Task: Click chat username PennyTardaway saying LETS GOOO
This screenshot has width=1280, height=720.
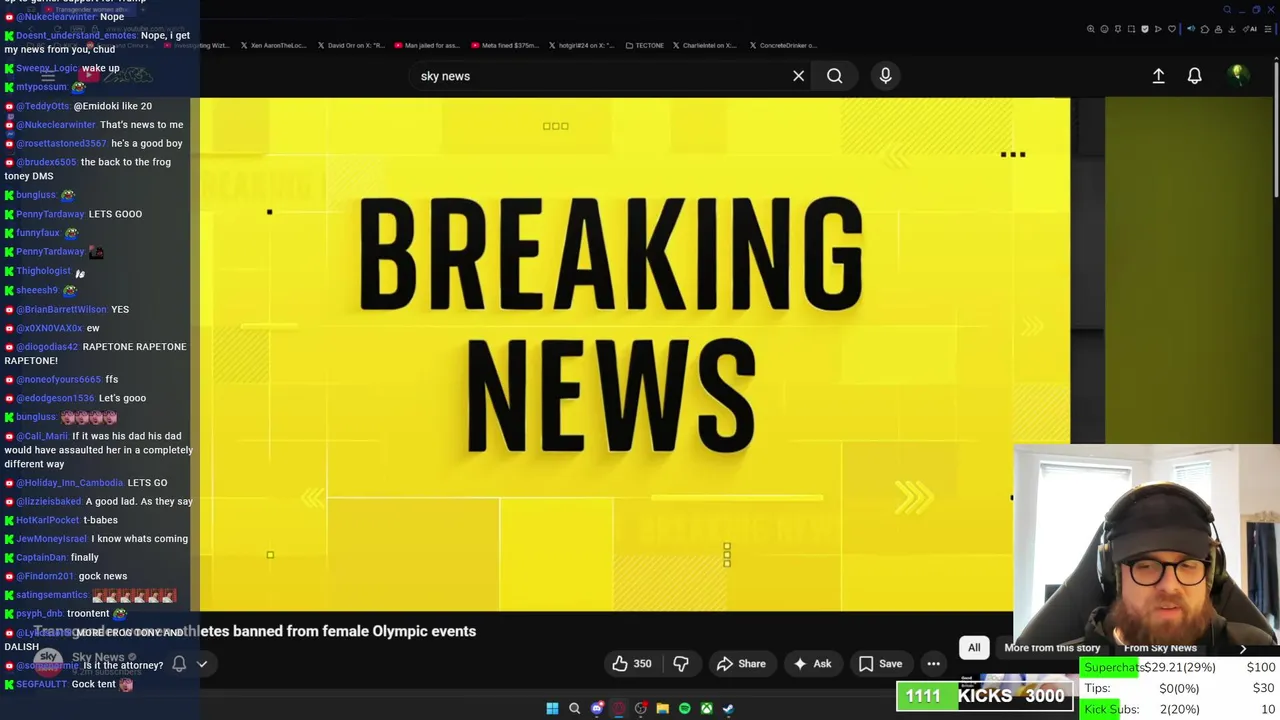Action: pyautogui.click(x=50, y=214)
